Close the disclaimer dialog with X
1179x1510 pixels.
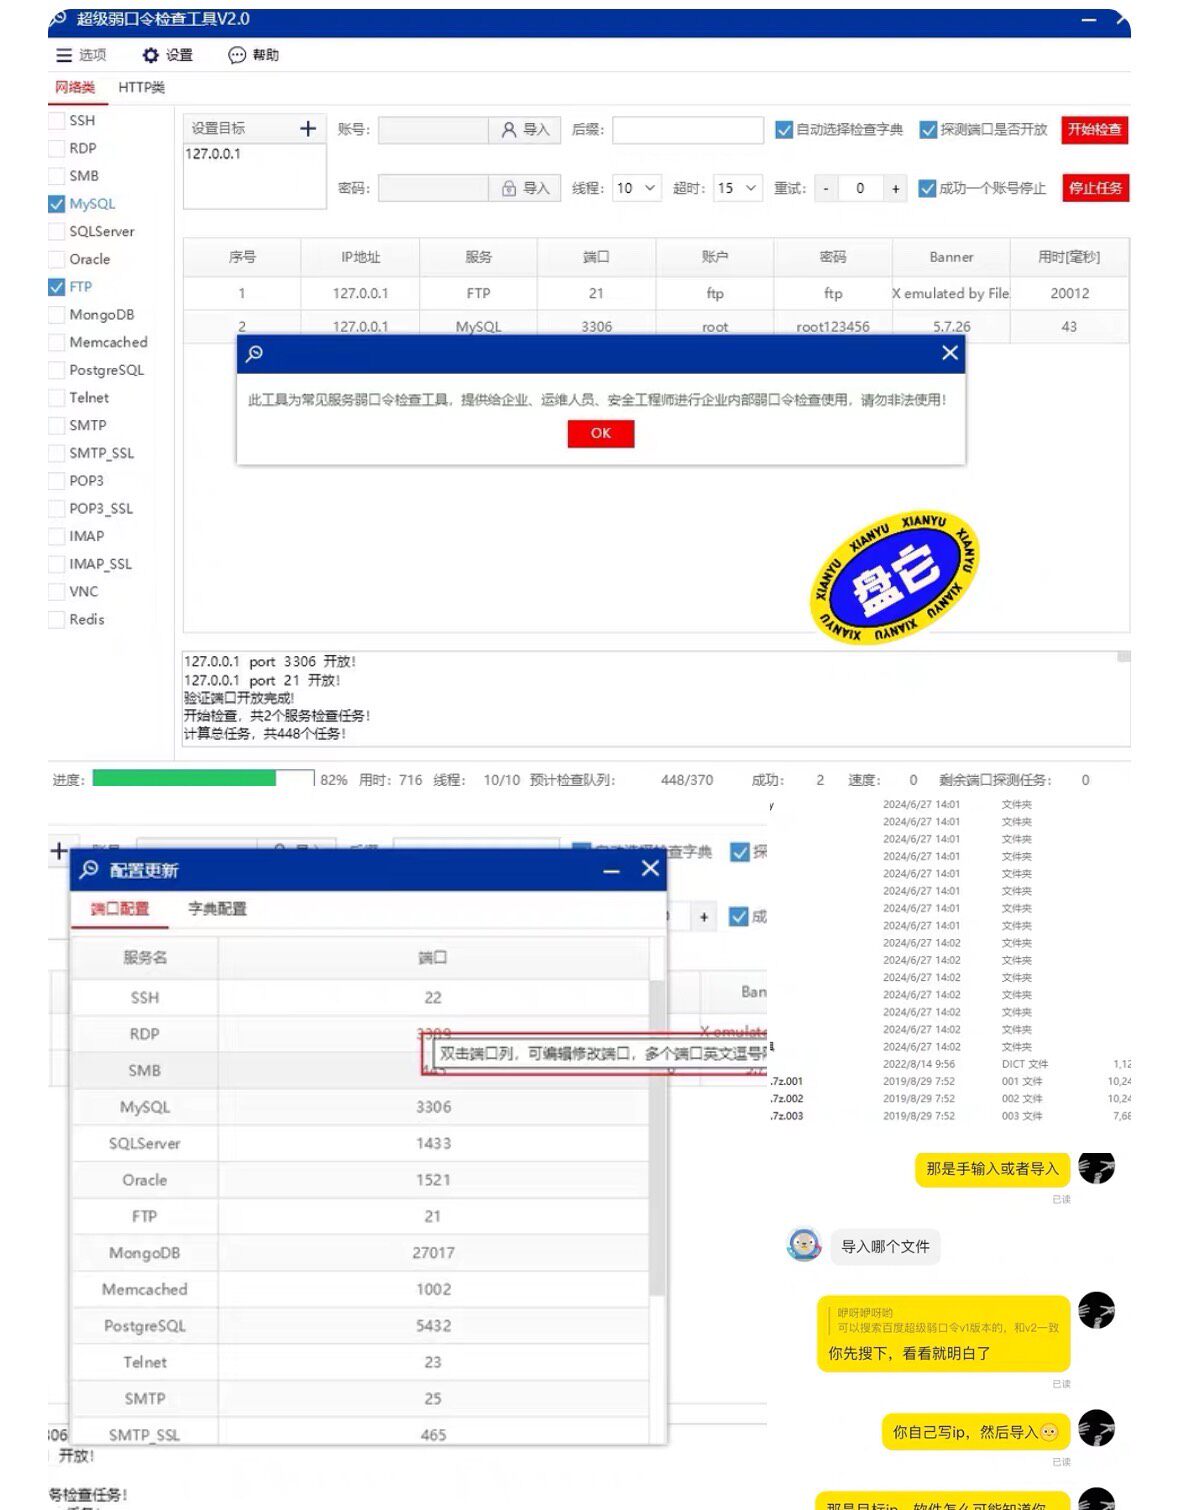pyautogui.click(x=949, y=353)
